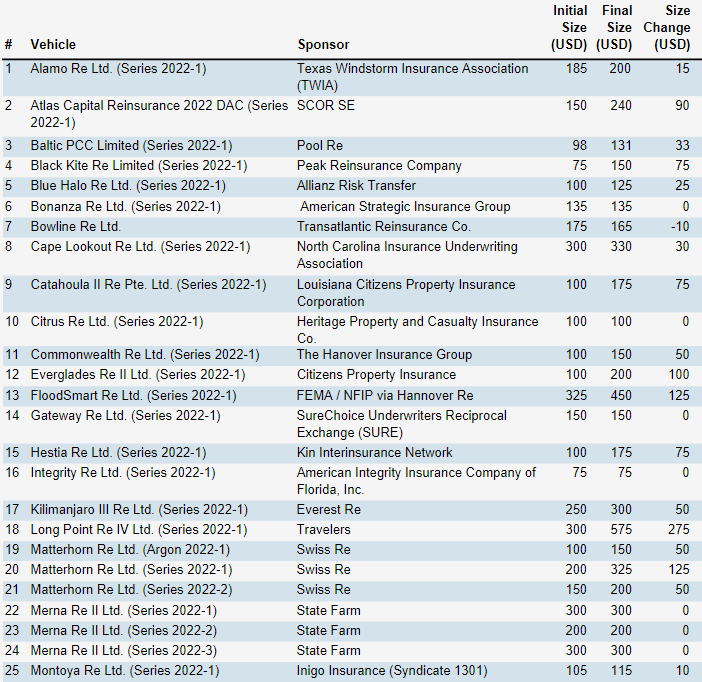The image size is (702, 682).
Task: Click the 275 size change value
Action: coord(679,530)
